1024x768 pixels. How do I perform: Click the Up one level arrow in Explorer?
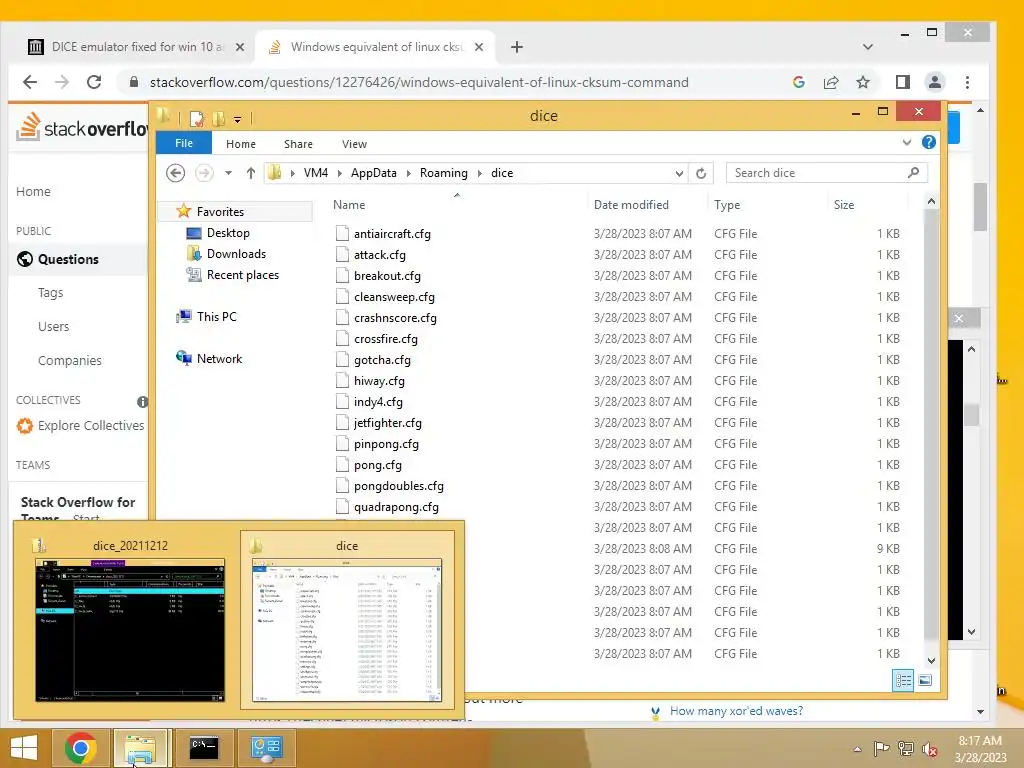251,173
